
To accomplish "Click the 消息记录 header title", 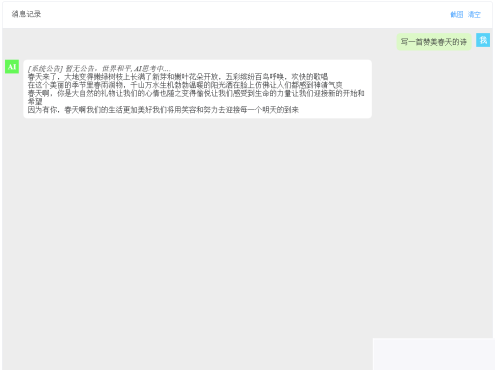I will pyautogui.click(x=26, y=14).
